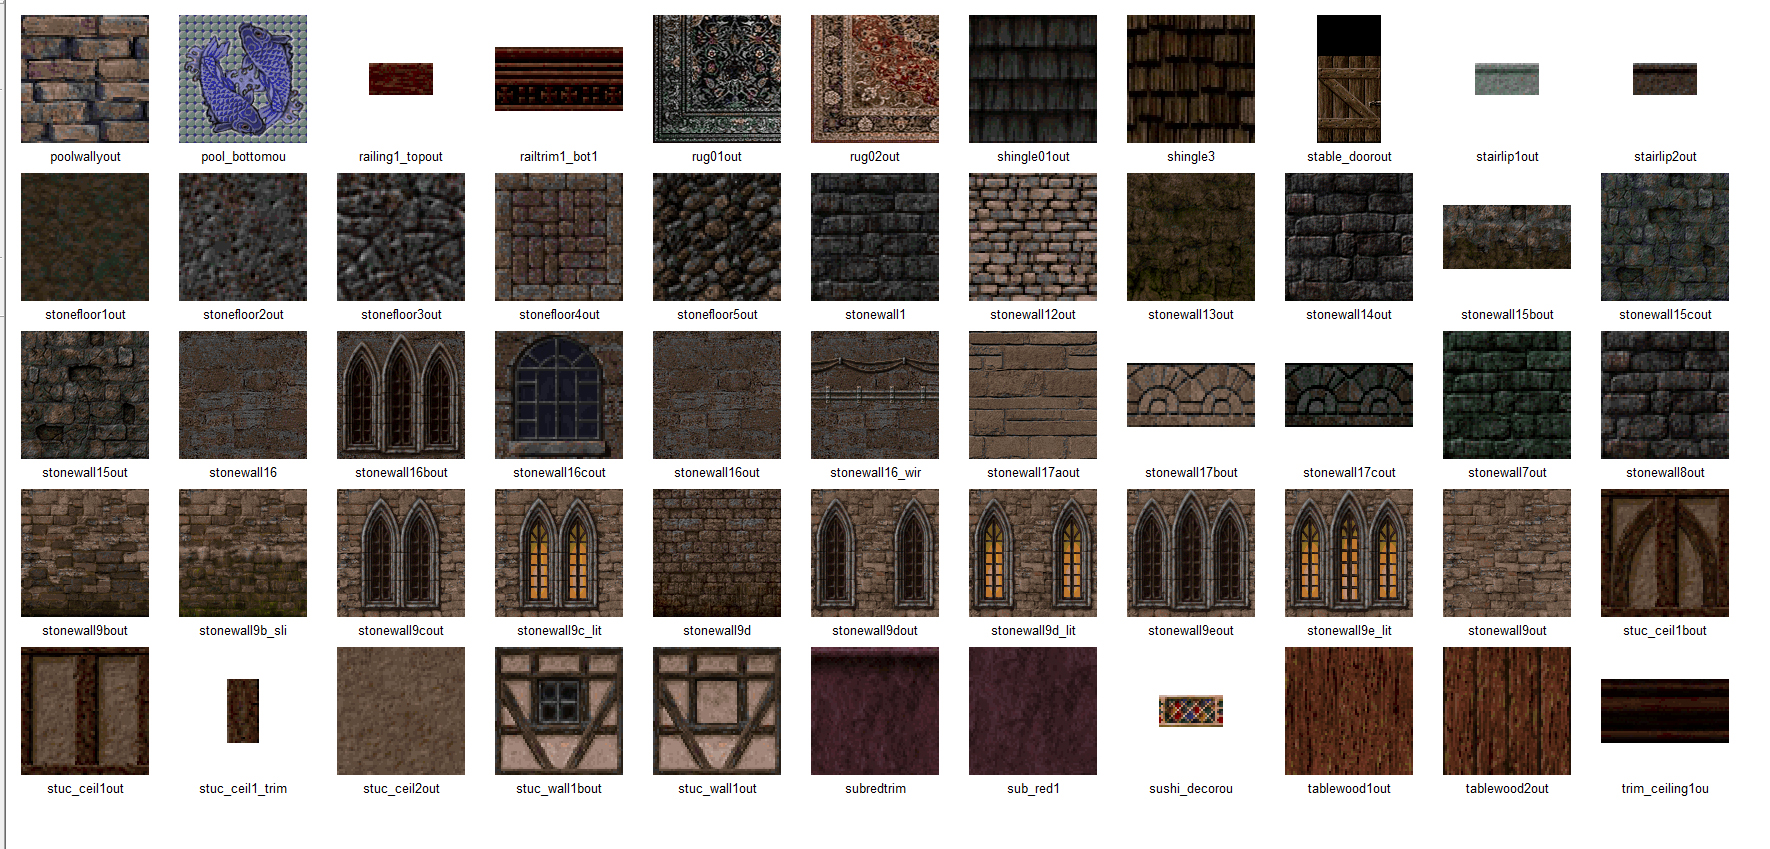Select the stable_doorout door texture
Viewport: 1770px width, 849px height.
1349,79
